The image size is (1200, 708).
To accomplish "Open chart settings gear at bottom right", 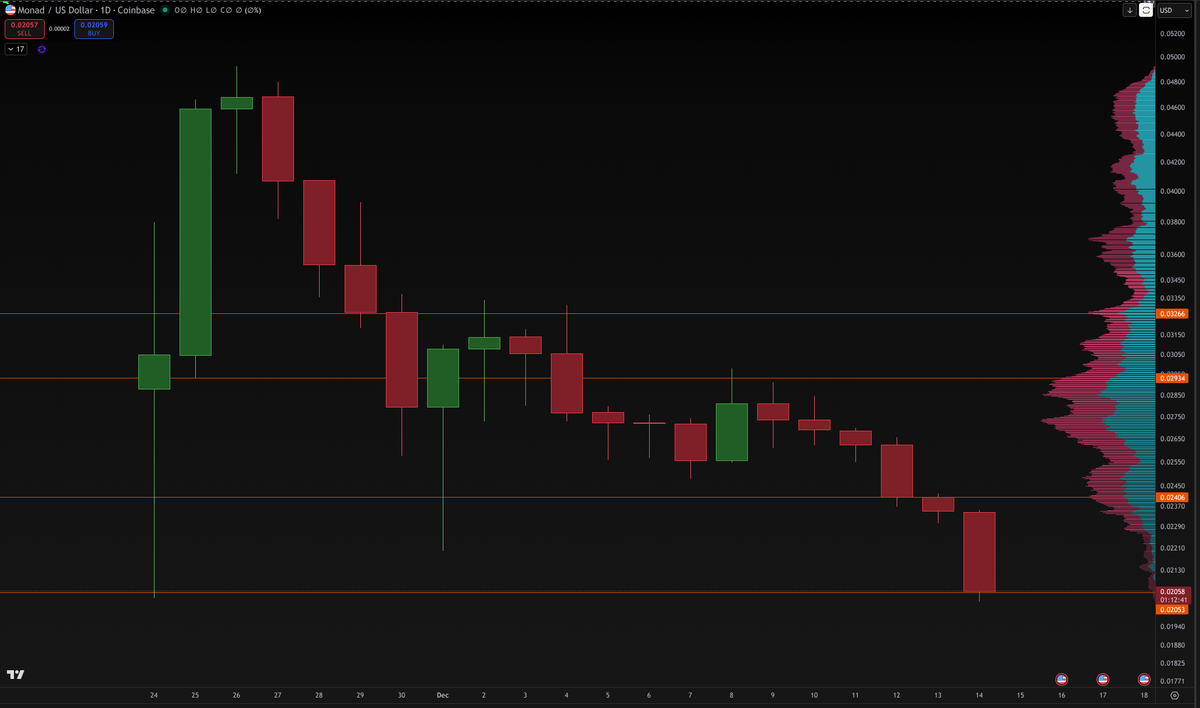I will (1174, 694).
